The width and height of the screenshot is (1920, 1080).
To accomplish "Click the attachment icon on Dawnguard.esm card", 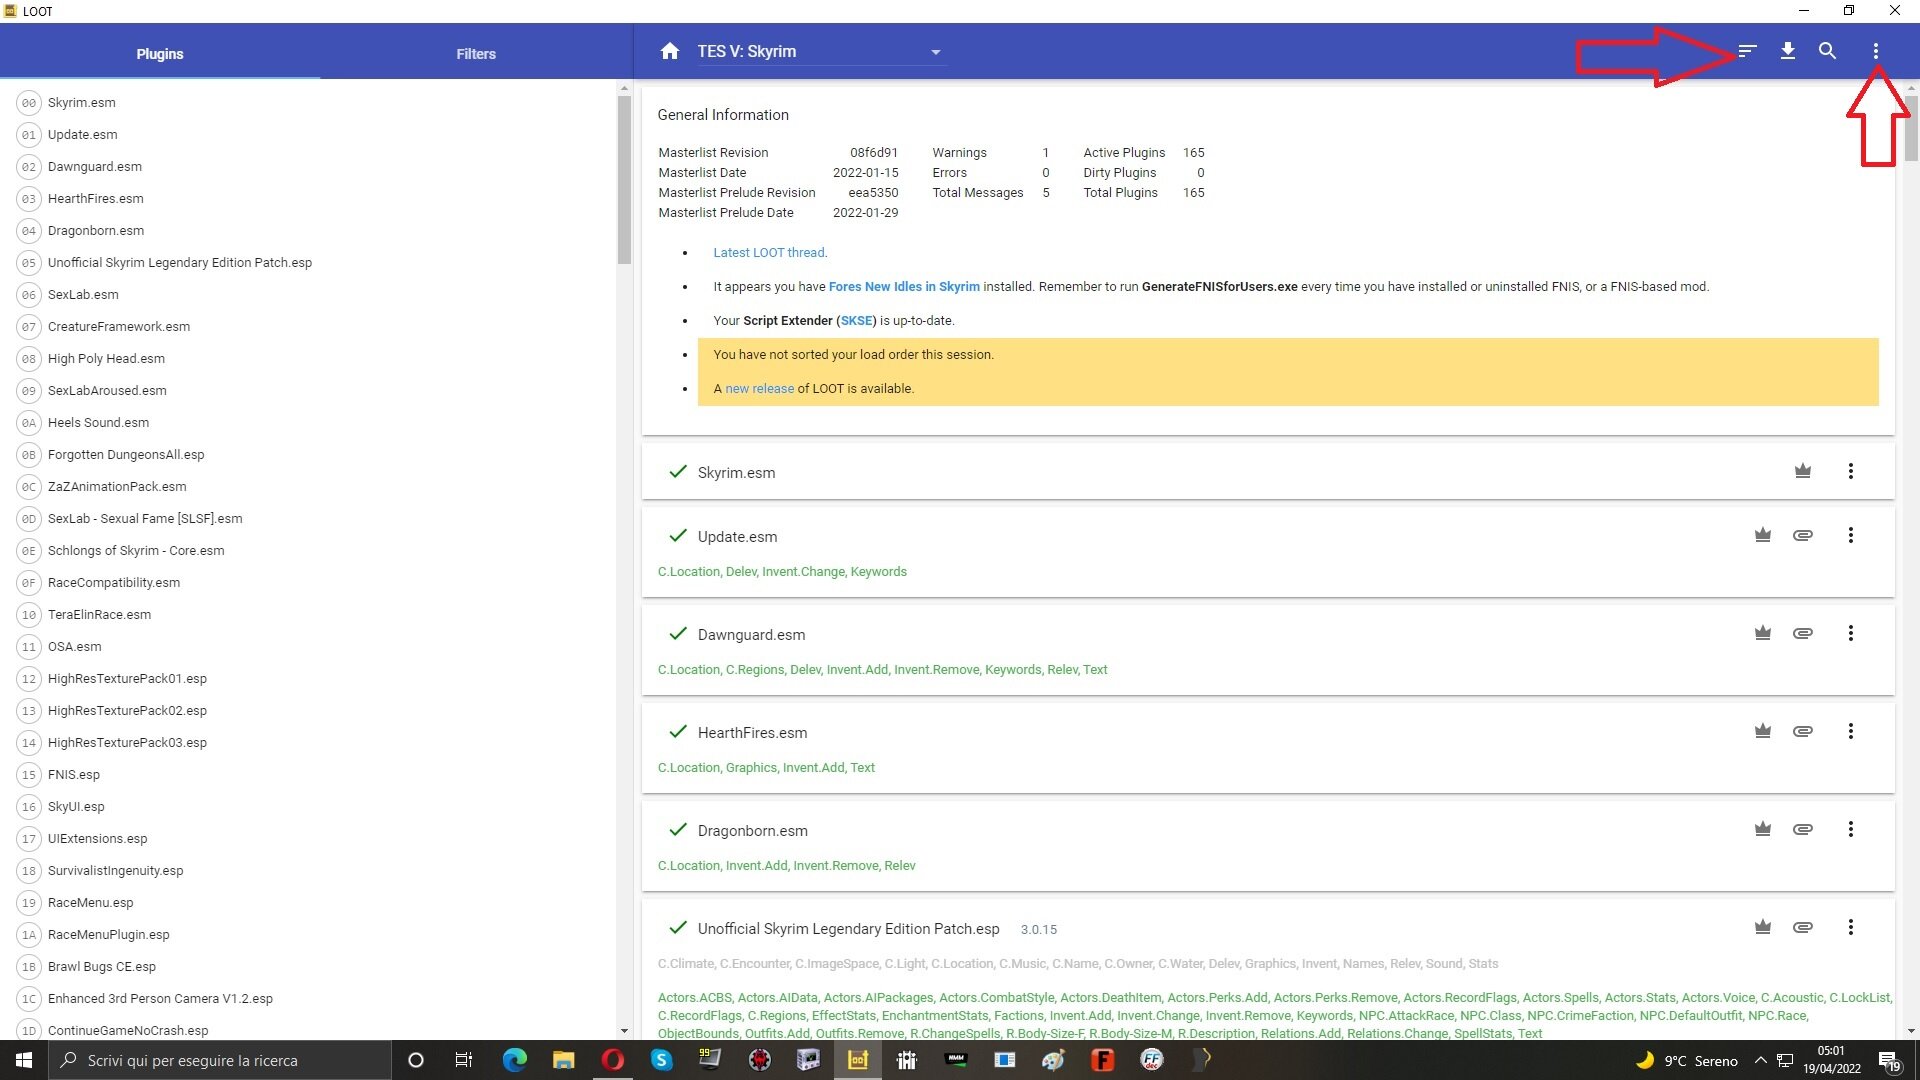I will point(1803,633).
